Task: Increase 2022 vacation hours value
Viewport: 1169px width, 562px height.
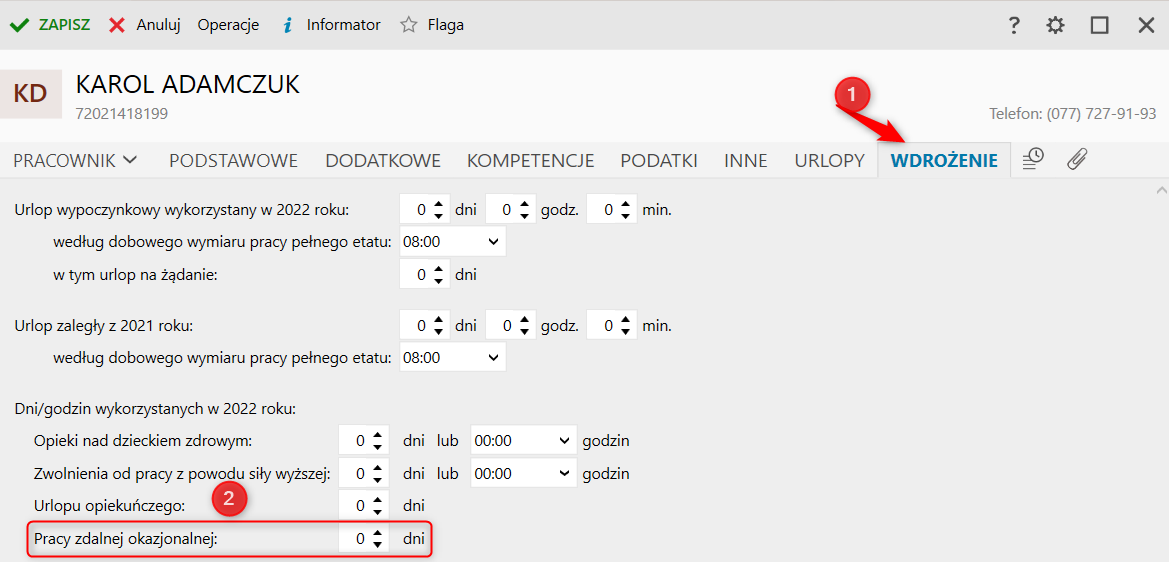Action: pyautogui.click(x=526, y=205)
